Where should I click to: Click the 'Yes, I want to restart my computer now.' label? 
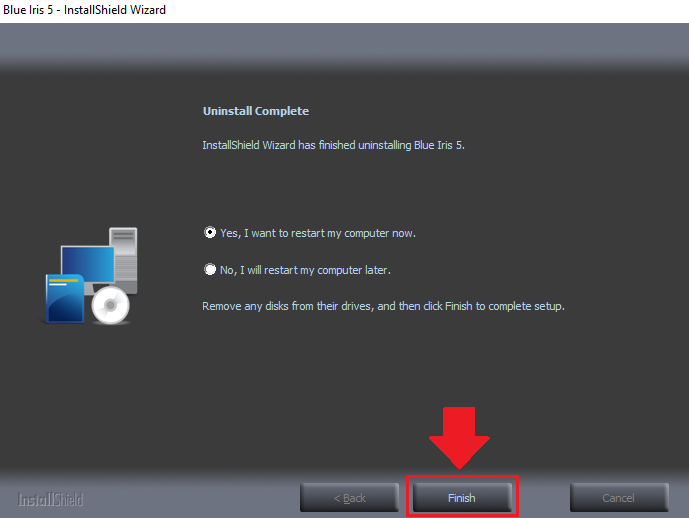(x=318, y=233)
